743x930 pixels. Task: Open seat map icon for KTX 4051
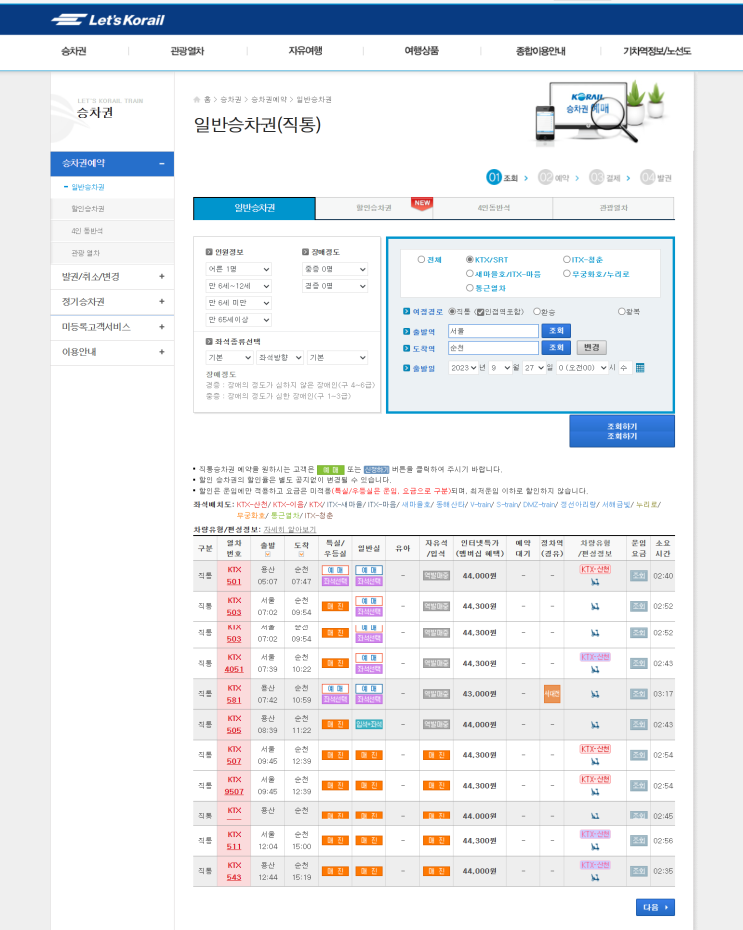pos(595,670)
